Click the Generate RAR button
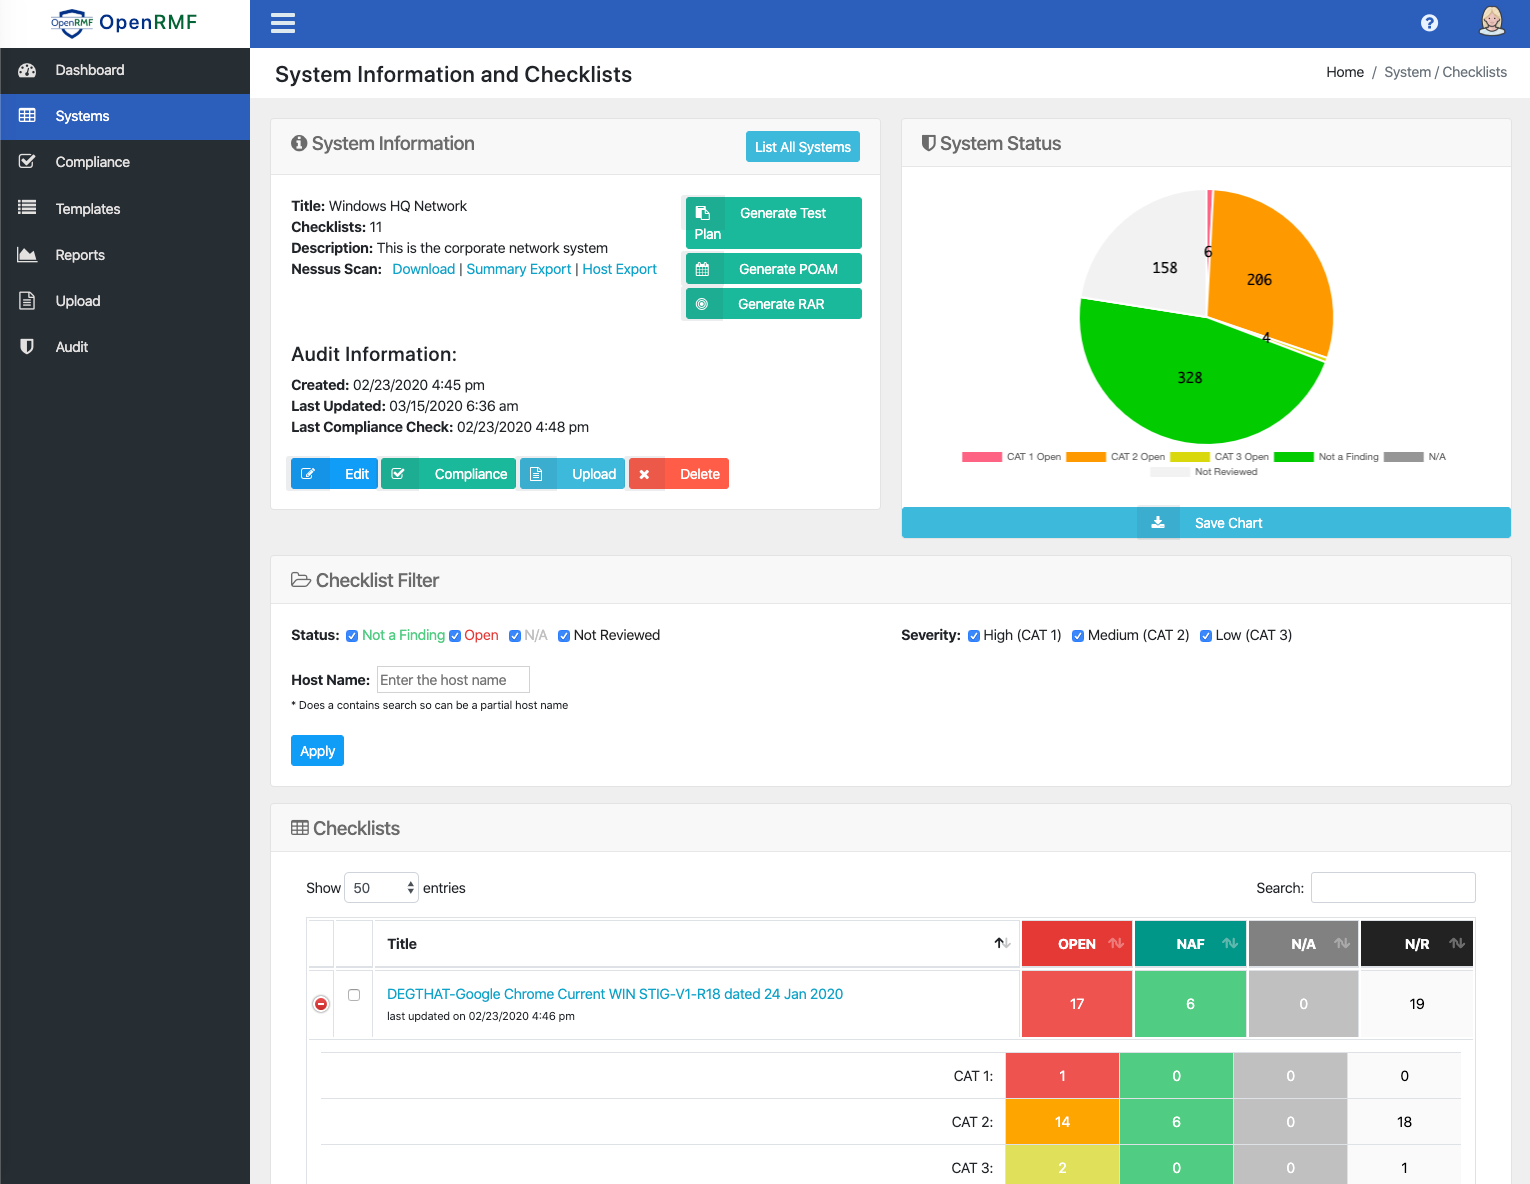The height and width of the screenshot is (1184, 1530). [x=773, y=304]
